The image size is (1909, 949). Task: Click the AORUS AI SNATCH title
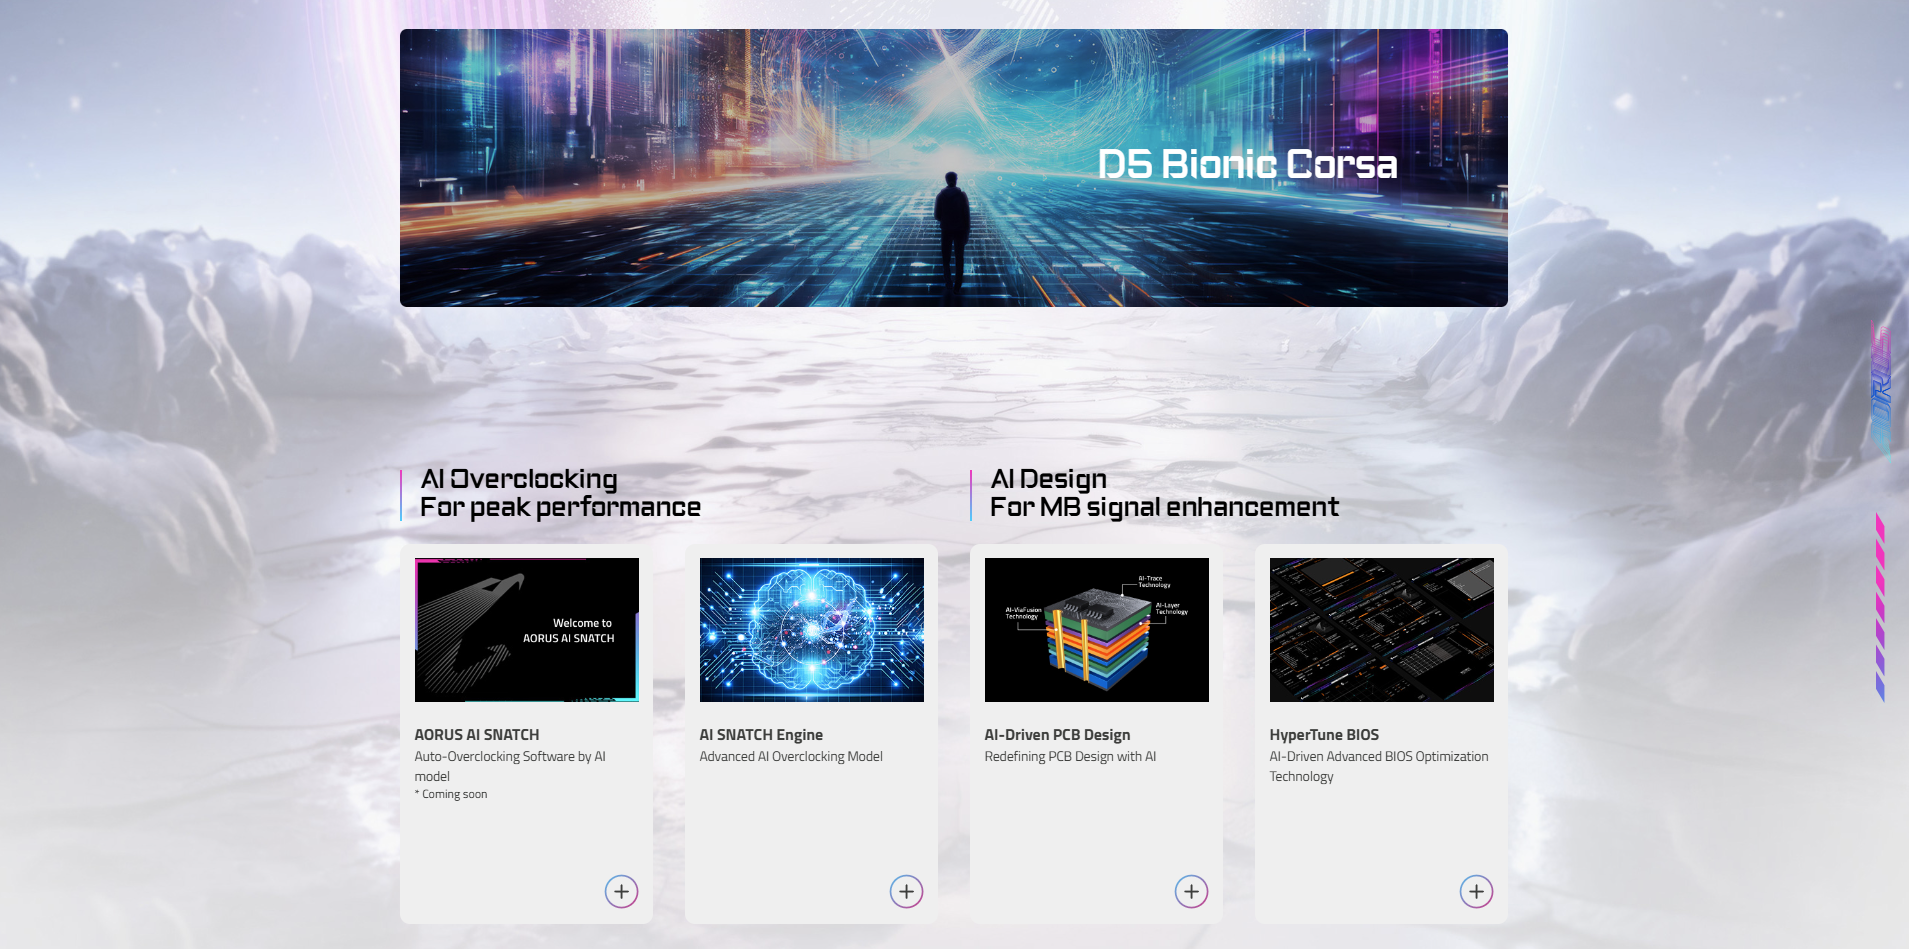click(x=477, y=735)
